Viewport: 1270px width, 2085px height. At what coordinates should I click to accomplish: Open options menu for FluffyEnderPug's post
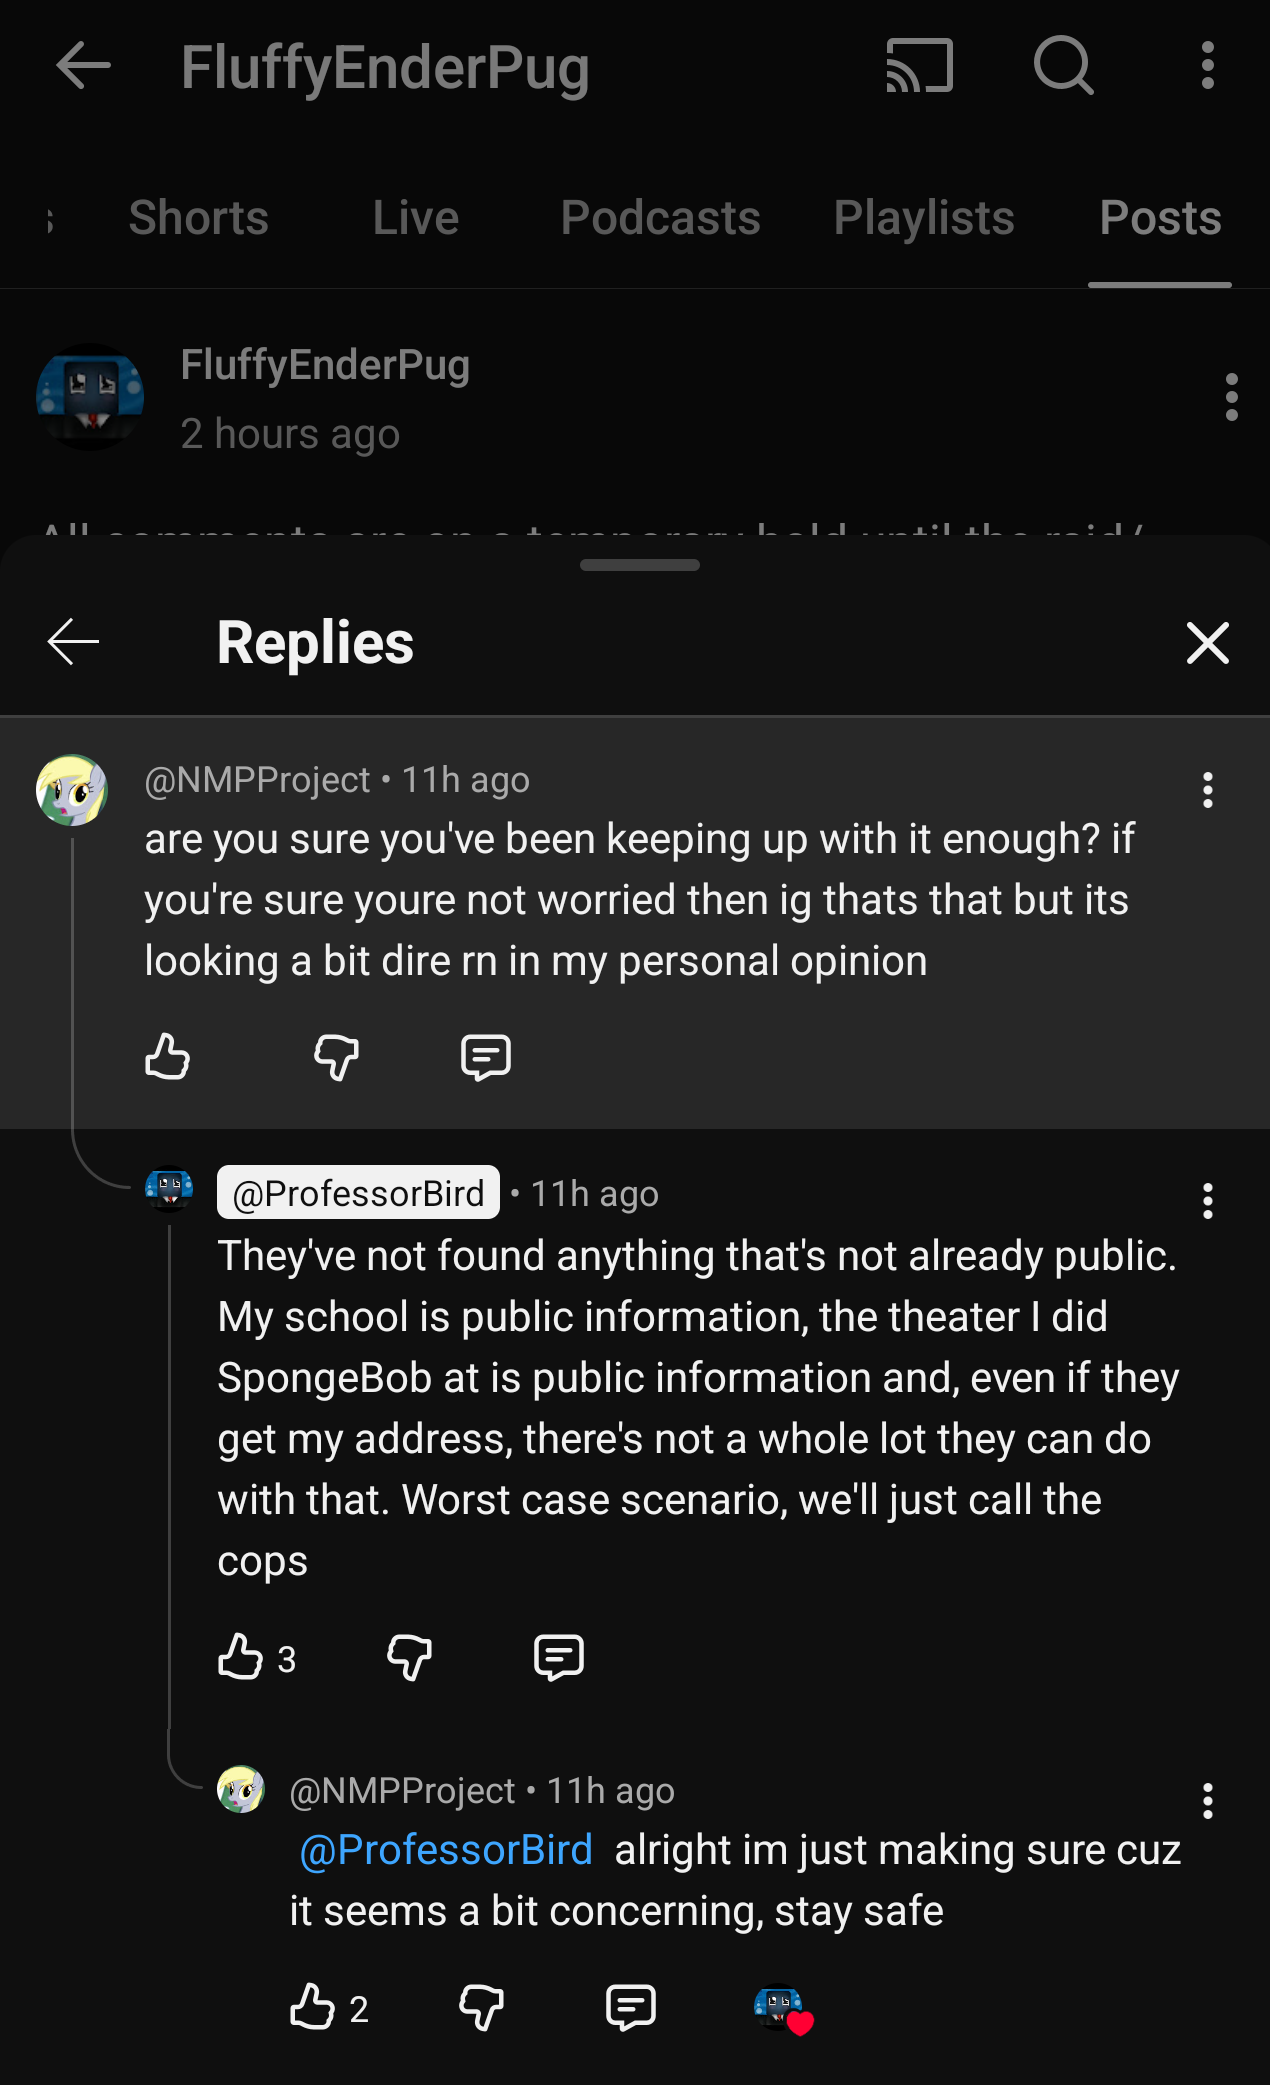1231,398
